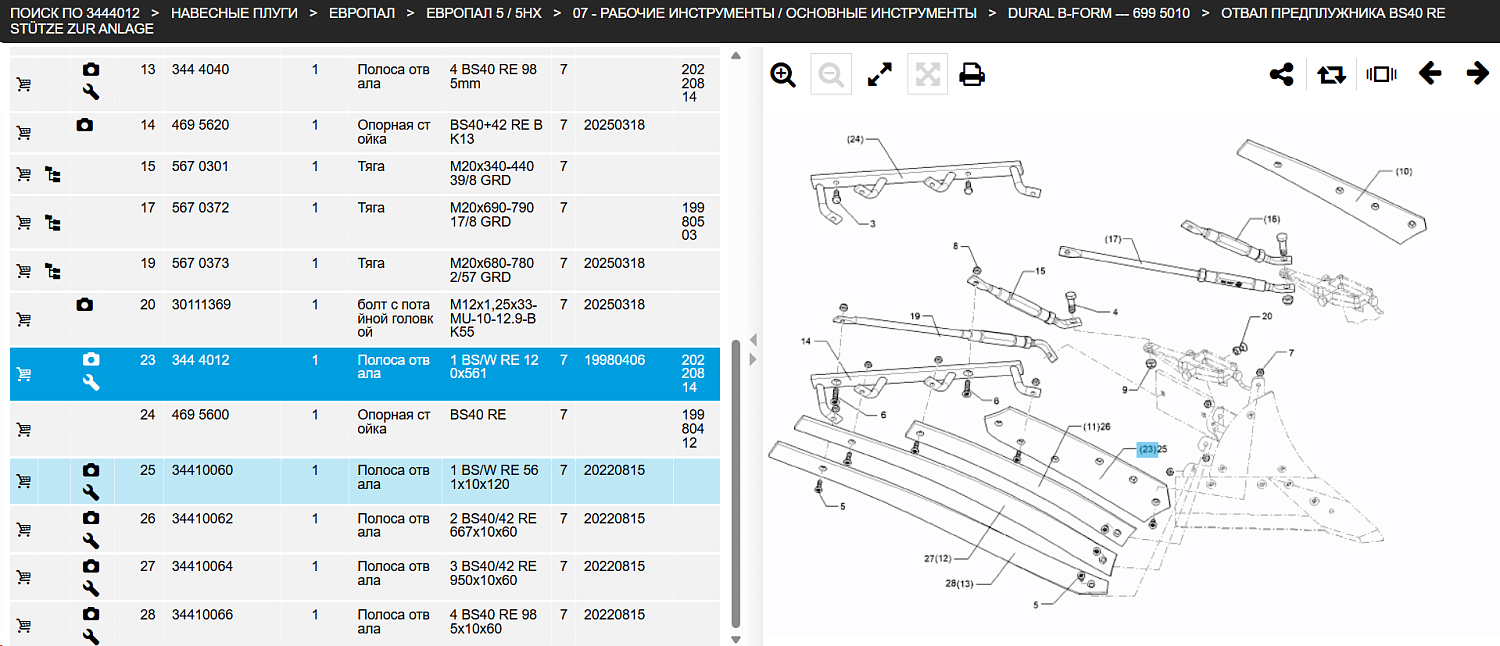Click callout 27(12) on diagram
The height and width of the screenshot is (646, 1500).
pos(938,558)
